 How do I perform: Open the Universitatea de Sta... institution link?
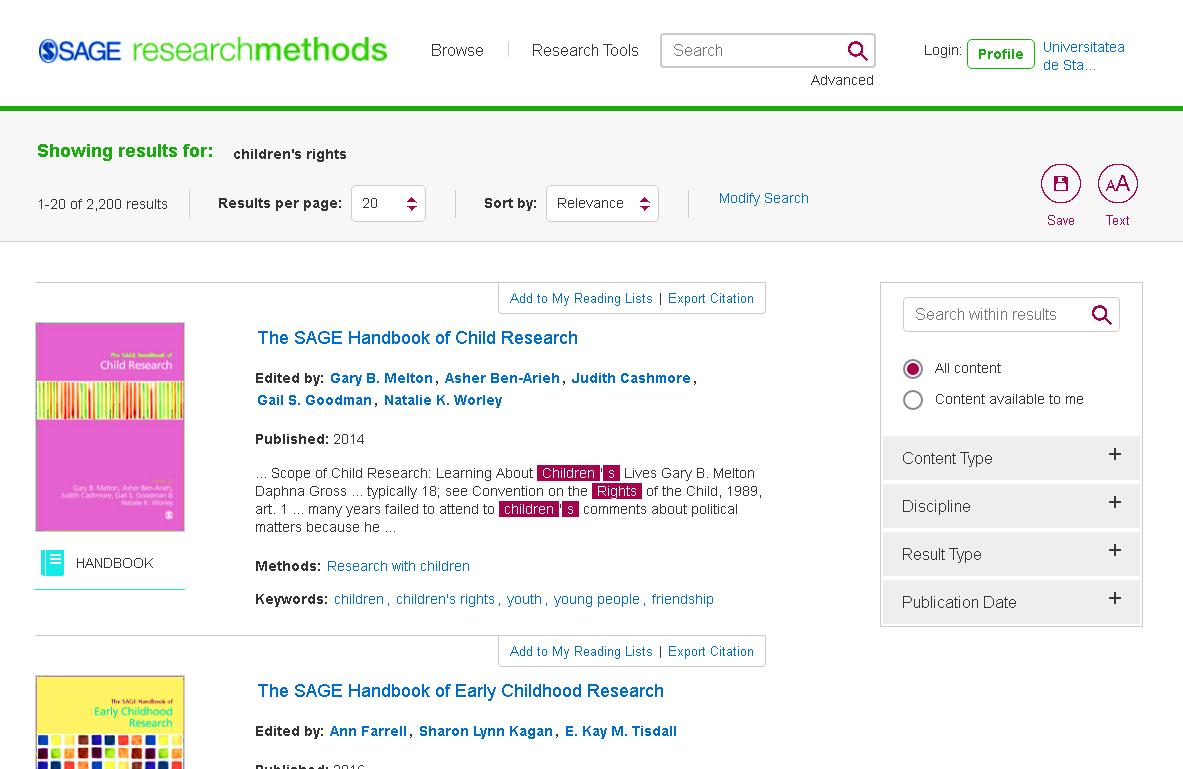(x=1083, y=56)
